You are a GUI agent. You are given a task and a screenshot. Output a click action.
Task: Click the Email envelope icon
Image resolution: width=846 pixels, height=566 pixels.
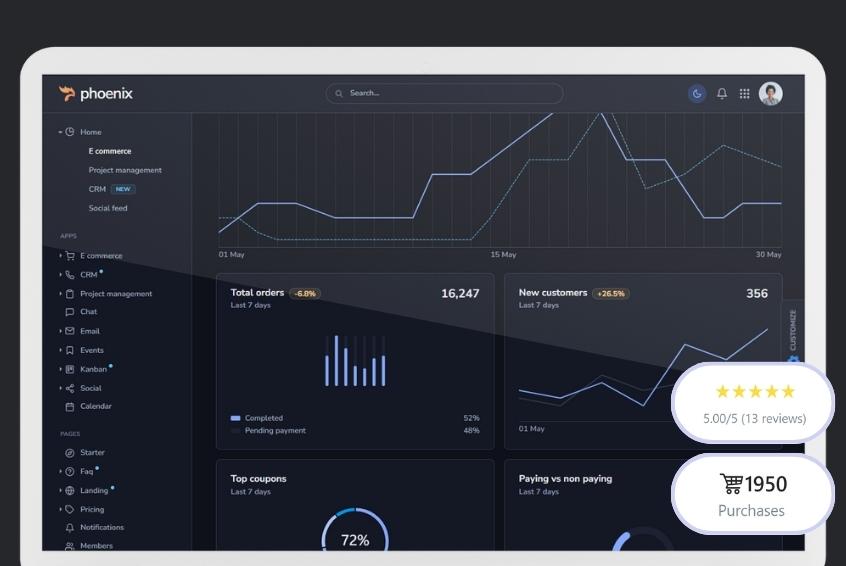pos(70,331)
